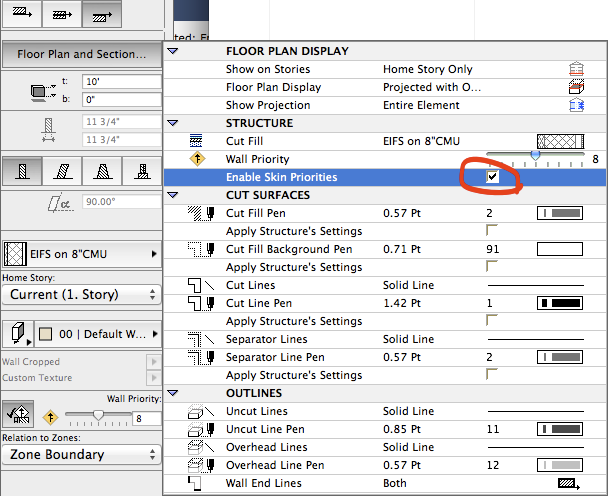Click the center reference line icon

(63, 14)
